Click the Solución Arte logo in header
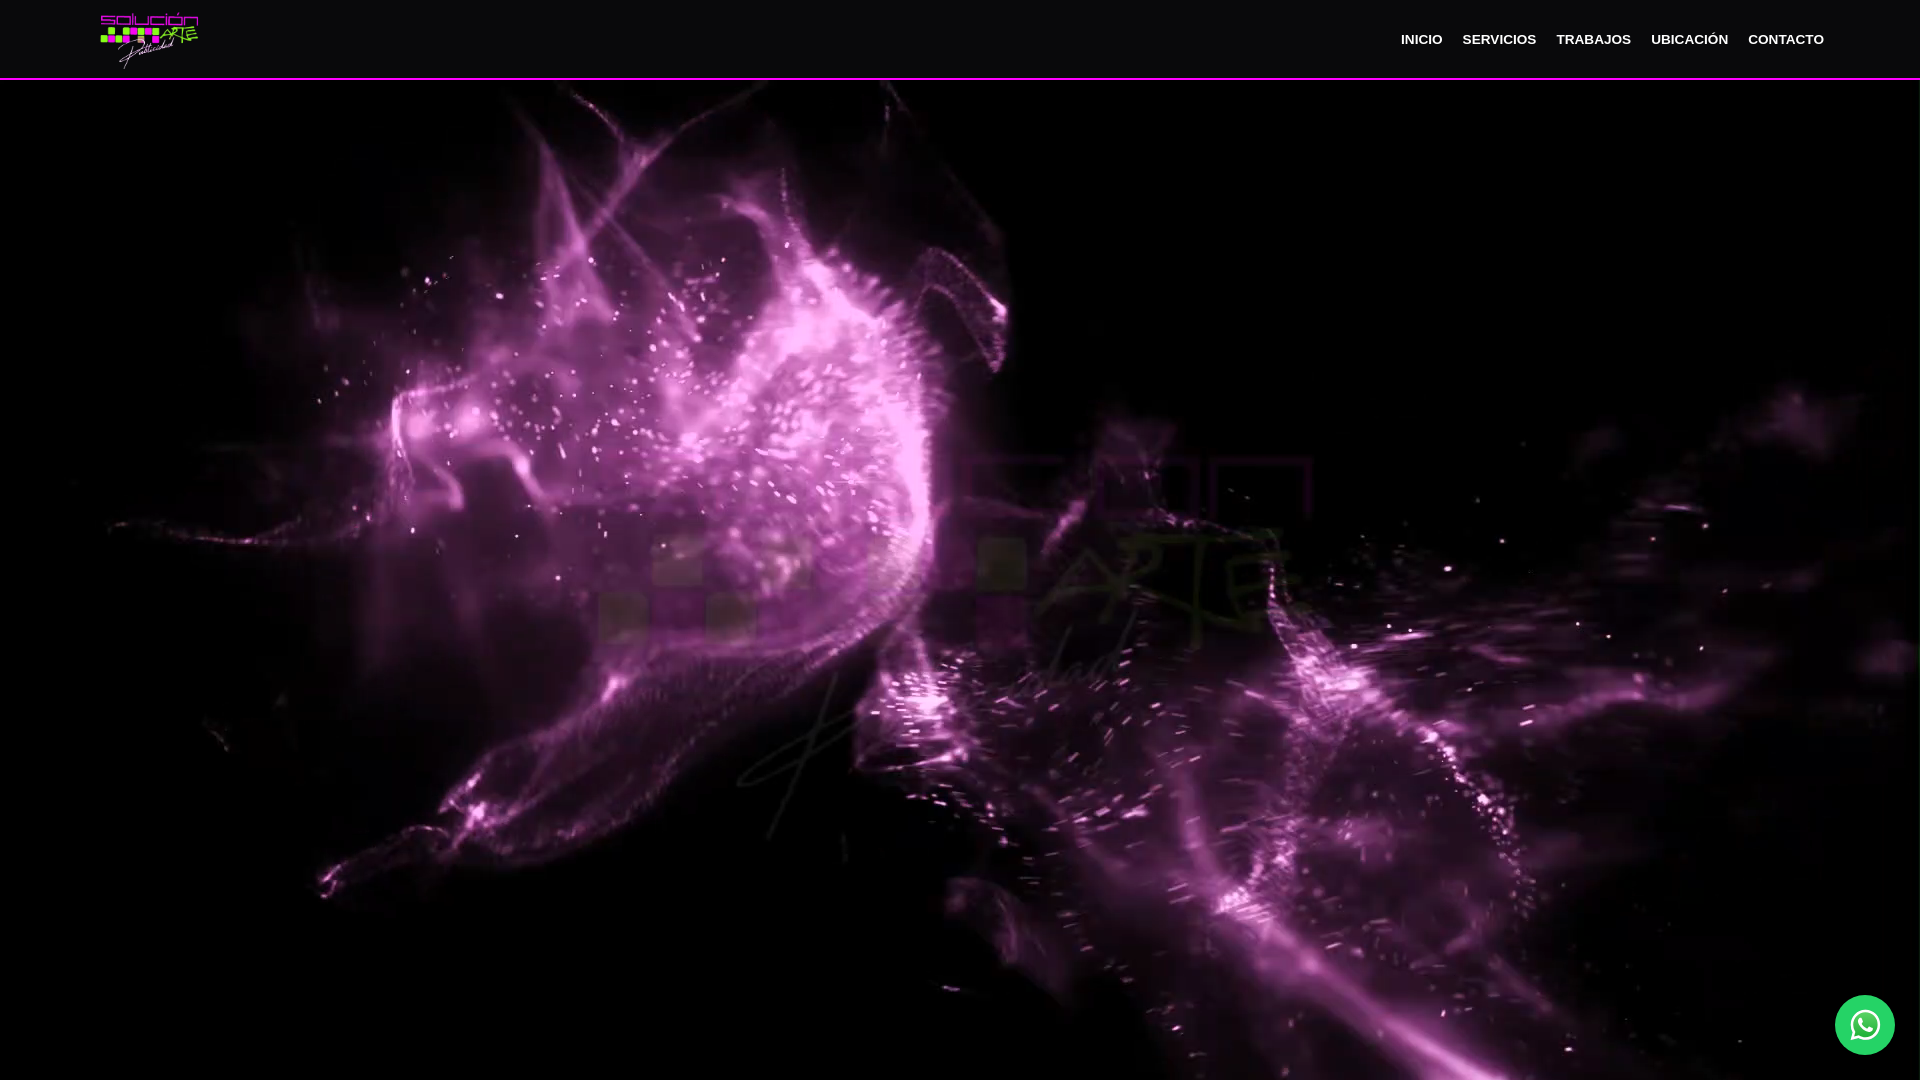Image resolution: width=1920 pixels, height=1080 pixels. click(x=149, y=40)
